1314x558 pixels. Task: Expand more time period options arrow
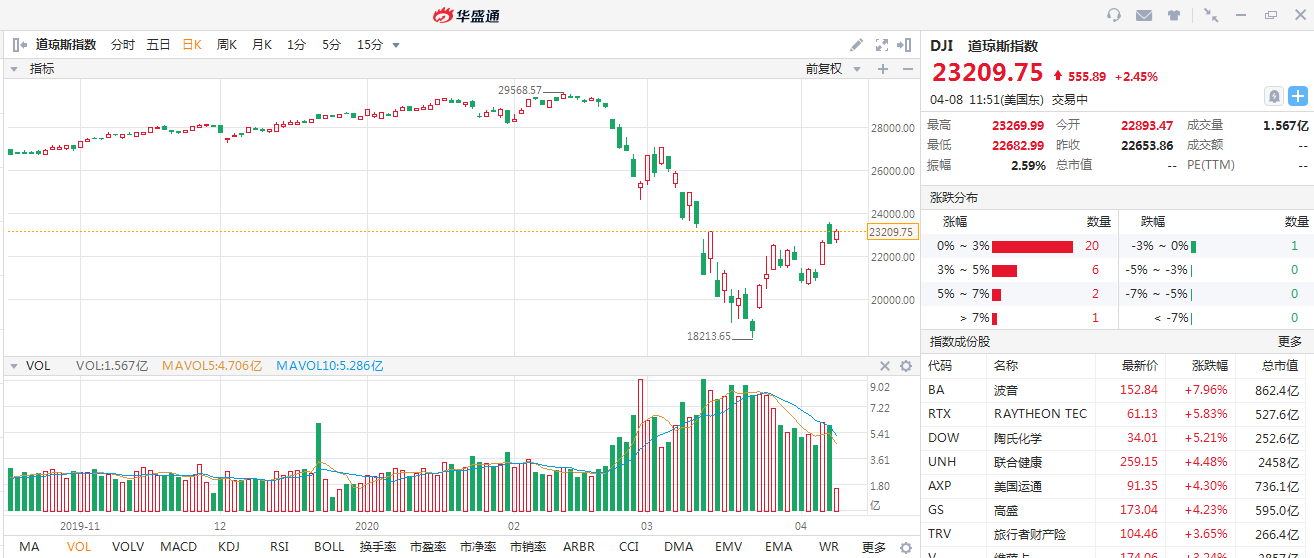(396, 45)
